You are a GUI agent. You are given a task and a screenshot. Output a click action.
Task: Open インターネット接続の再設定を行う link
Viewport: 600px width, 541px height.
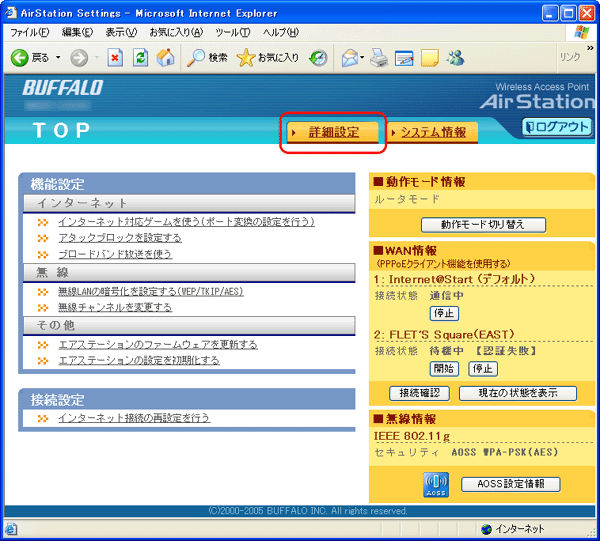134,418
